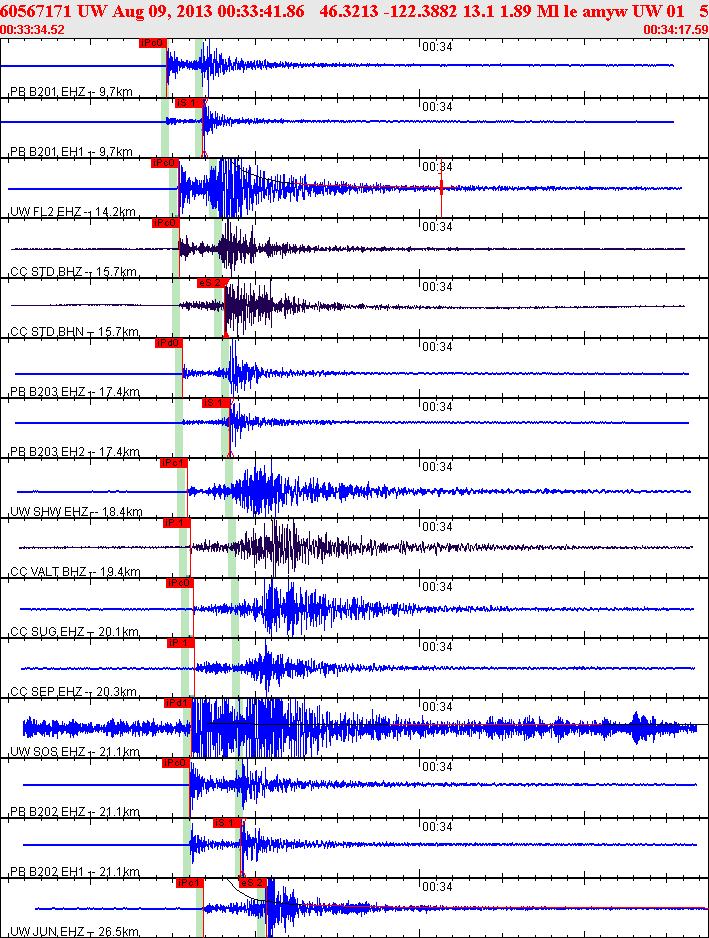The height and width of the screenshot is (938, 709).
Task: Select the eS 2 pick flag on UW JUN EHZ
Action: point(252,883)
